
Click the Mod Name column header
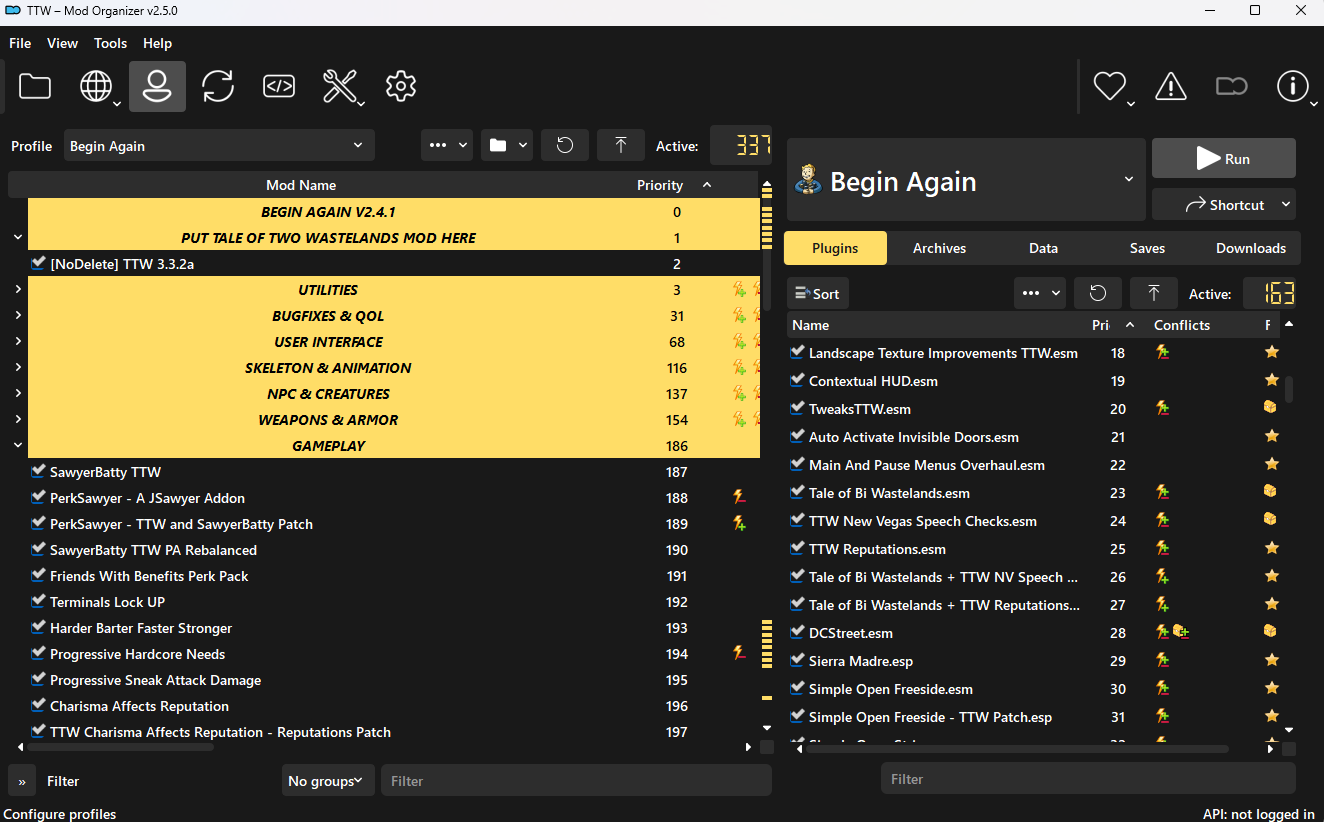300,185
